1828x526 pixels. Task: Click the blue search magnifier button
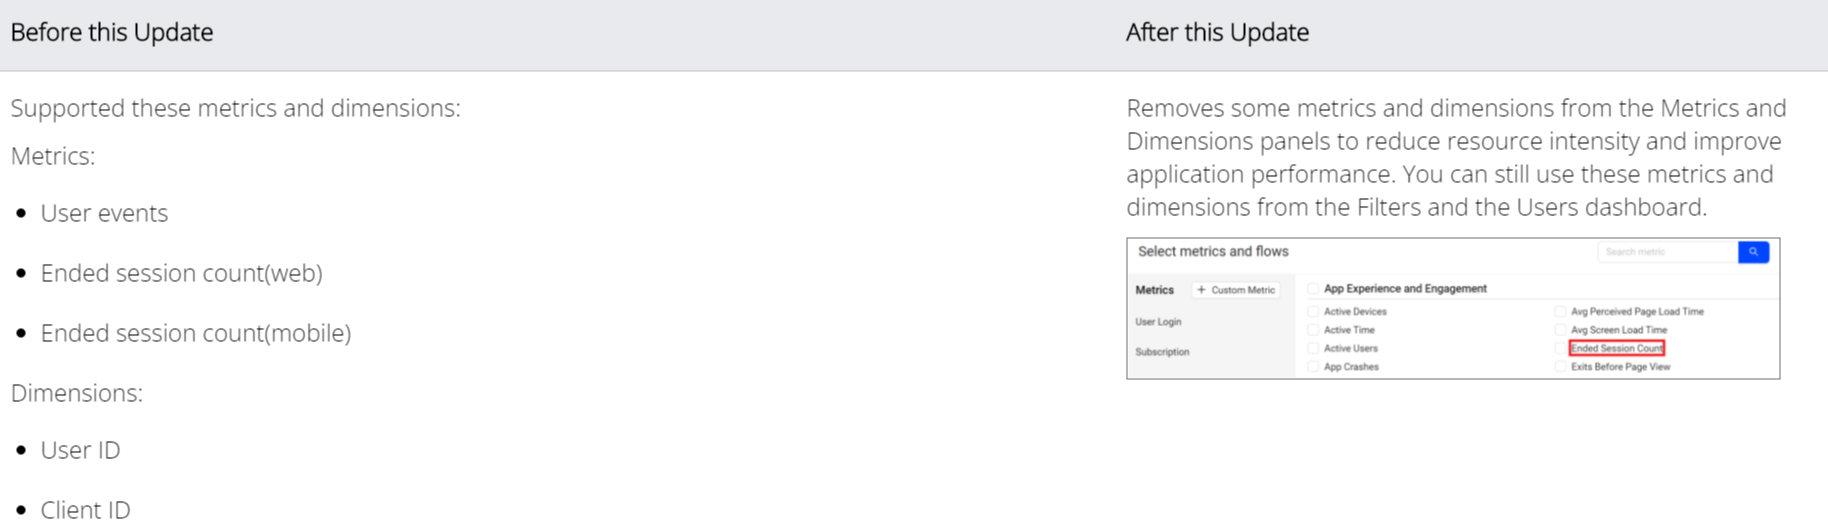(1753, 252)
